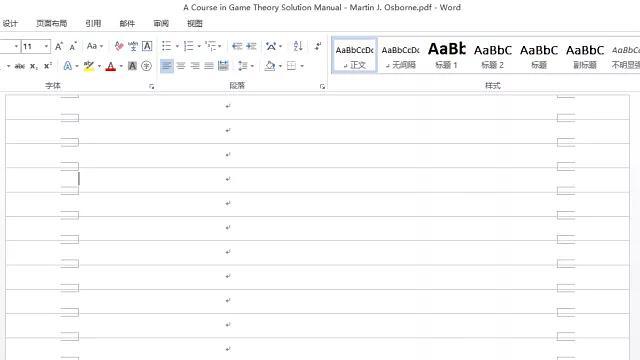
Task: Open the font size dropdown
Action: [46, 46]
